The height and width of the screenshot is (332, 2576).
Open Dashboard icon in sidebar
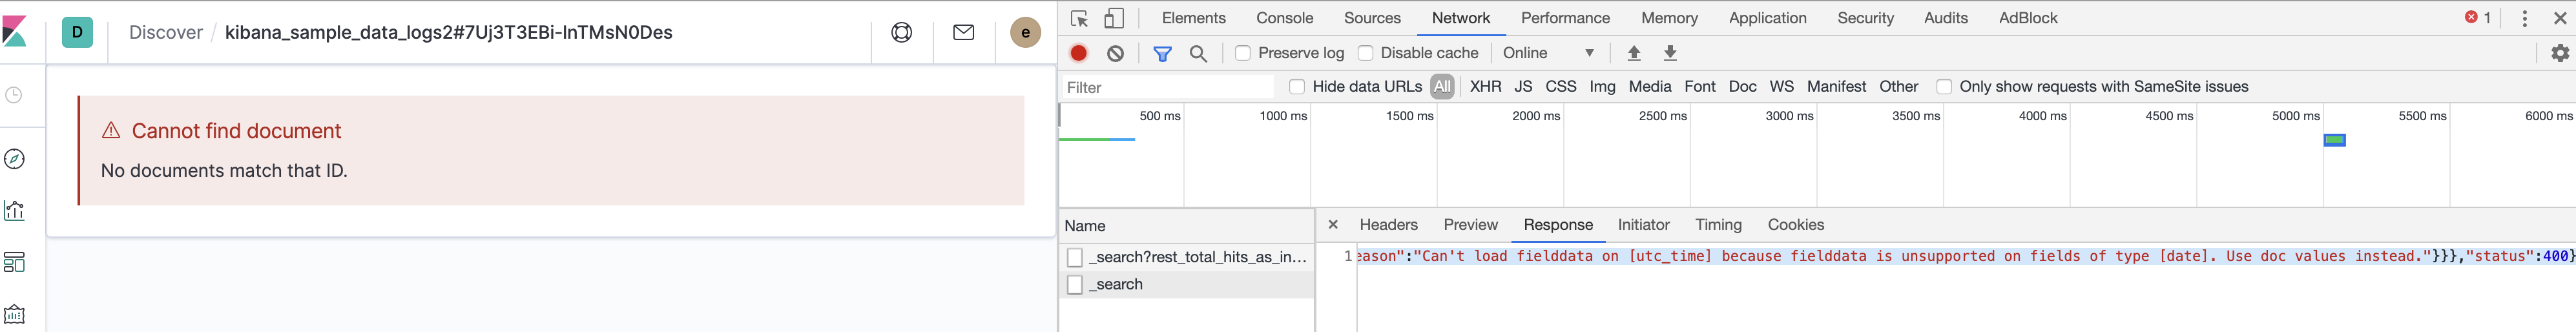point(14,262)
